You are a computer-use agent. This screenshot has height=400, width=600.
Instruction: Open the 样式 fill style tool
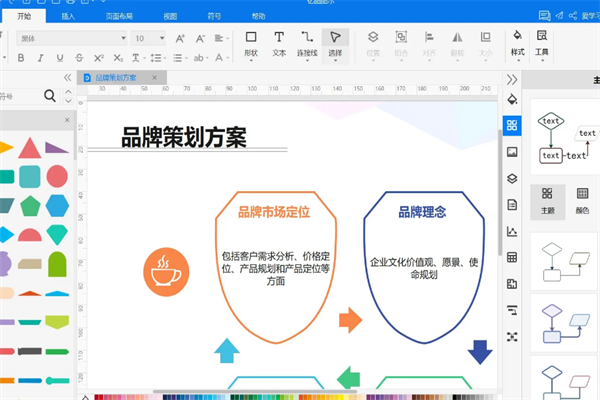[x=517, y=44]
